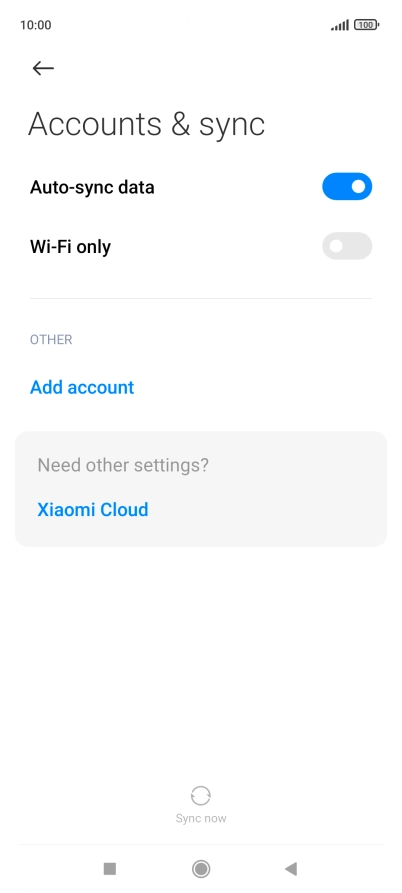Tap the divider line above OTHER section
This screenshot has width=402, height=893.
(201, 298)
